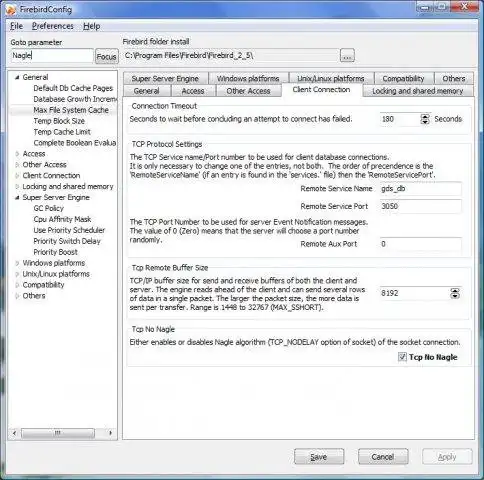Screen dimensions: 484x480
Task: Click the Remote Service Port field
Action: (421, 206)
